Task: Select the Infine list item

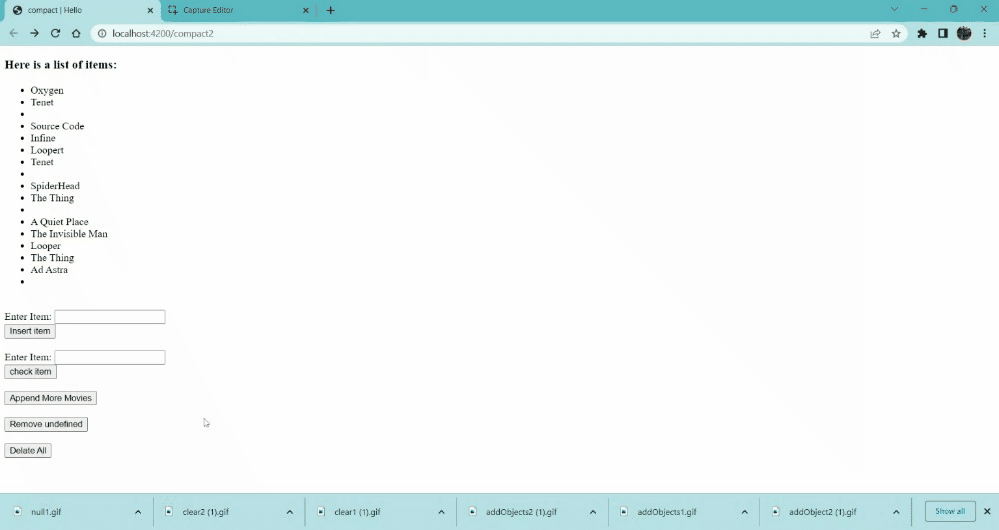Action: (x=43, y=138)
